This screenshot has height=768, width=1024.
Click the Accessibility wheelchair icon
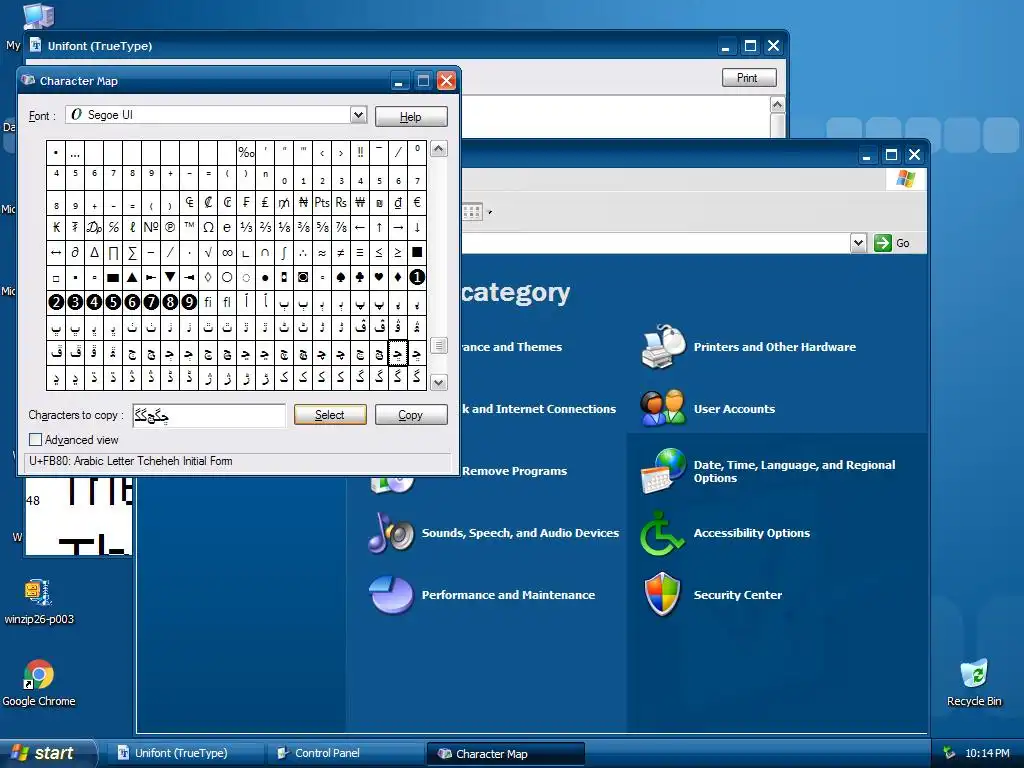click(x=661, y=533)
